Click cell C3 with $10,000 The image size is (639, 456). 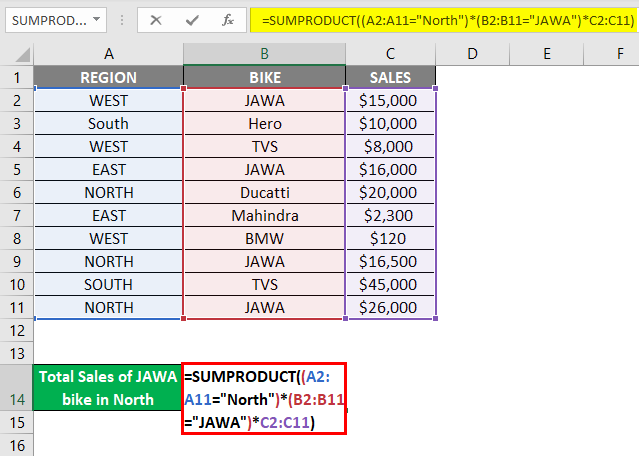390,123
